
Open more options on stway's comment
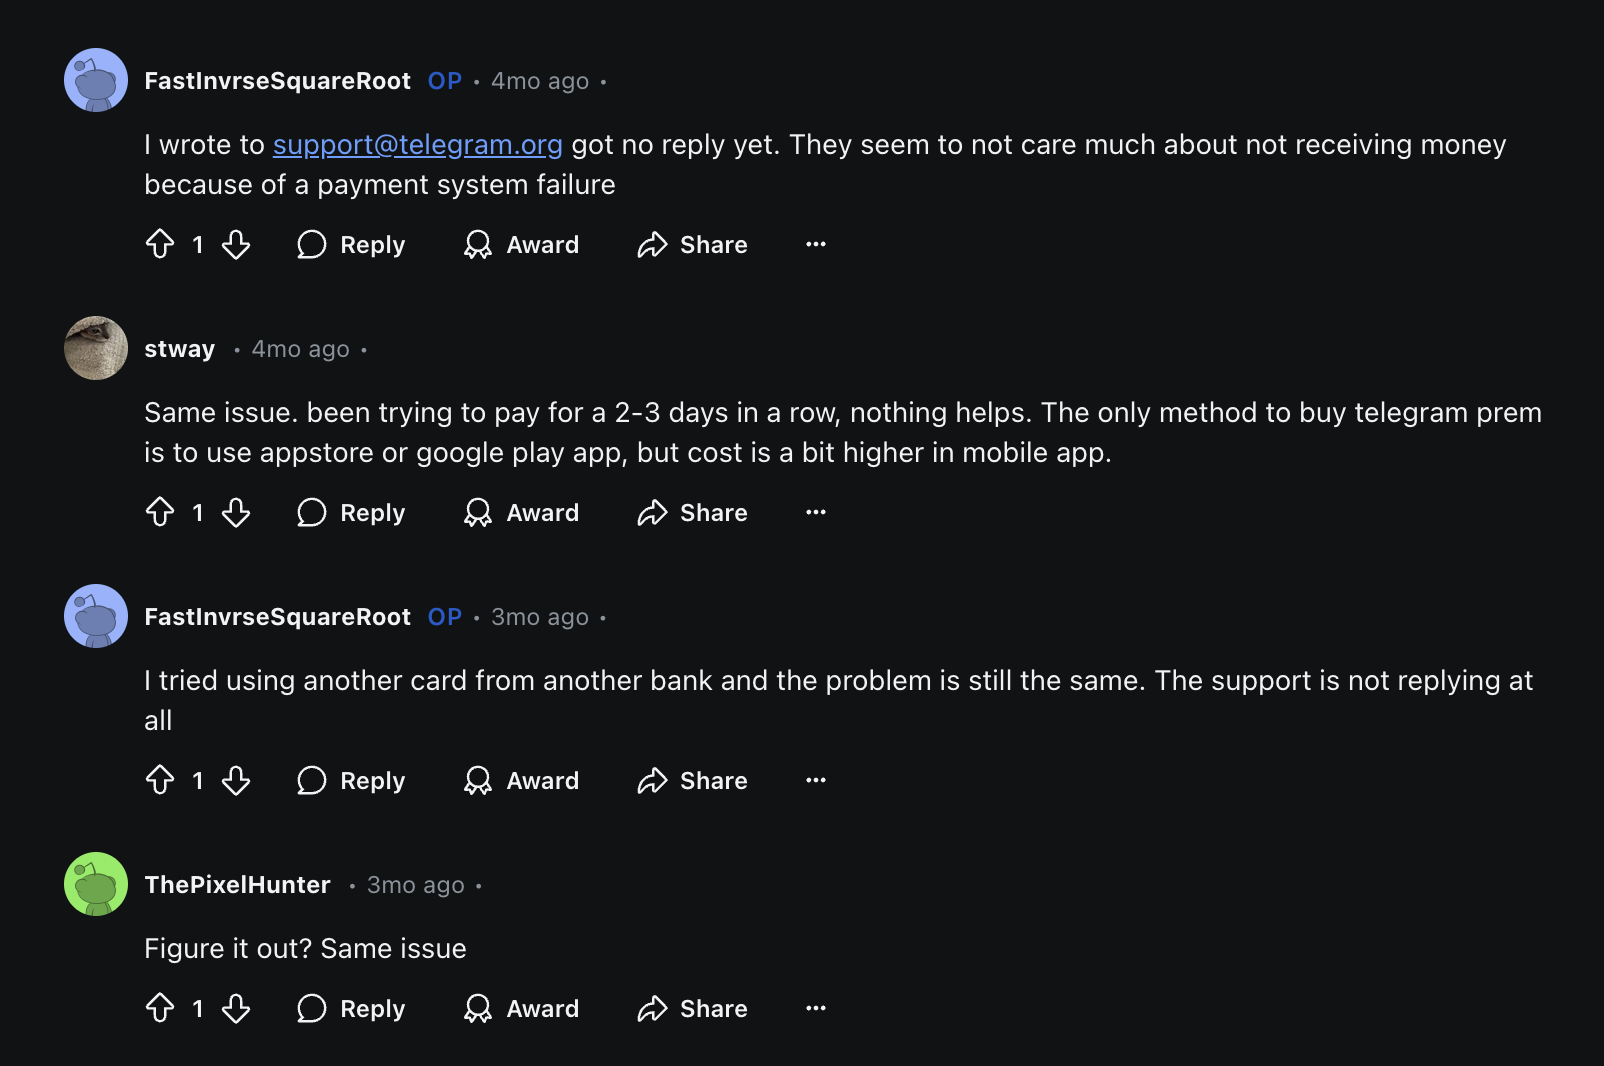(x=816, y=512)
